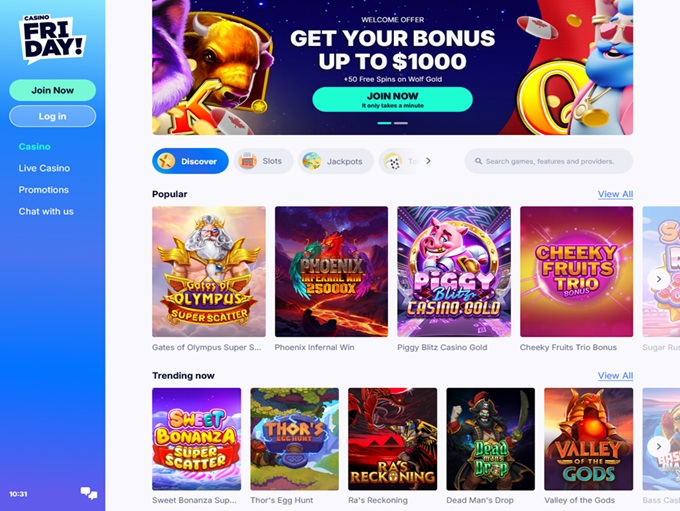Select the second banner slide indicator
This screenshot has height=511, width=680.
[x=401, y=123]
